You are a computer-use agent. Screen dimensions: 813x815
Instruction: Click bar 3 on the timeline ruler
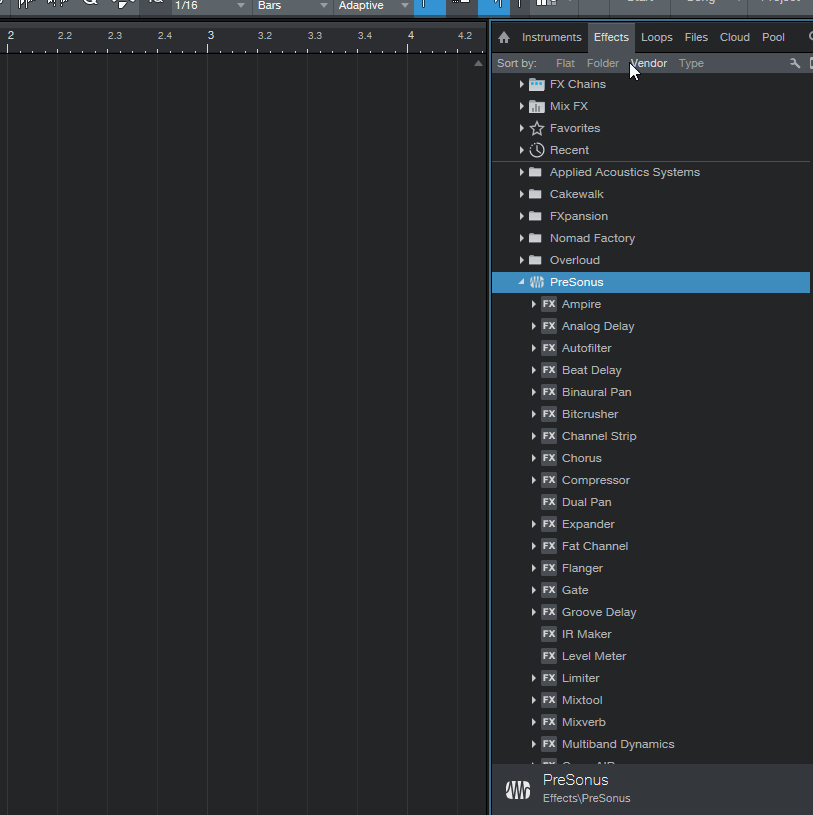[211, 35]
